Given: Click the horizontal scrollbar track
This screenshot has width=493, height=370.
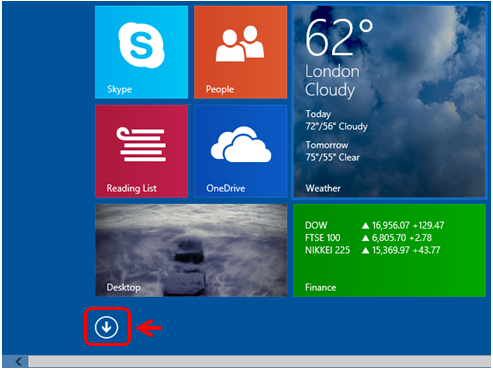Looking at the screenshot, I should tap(259, 361).
